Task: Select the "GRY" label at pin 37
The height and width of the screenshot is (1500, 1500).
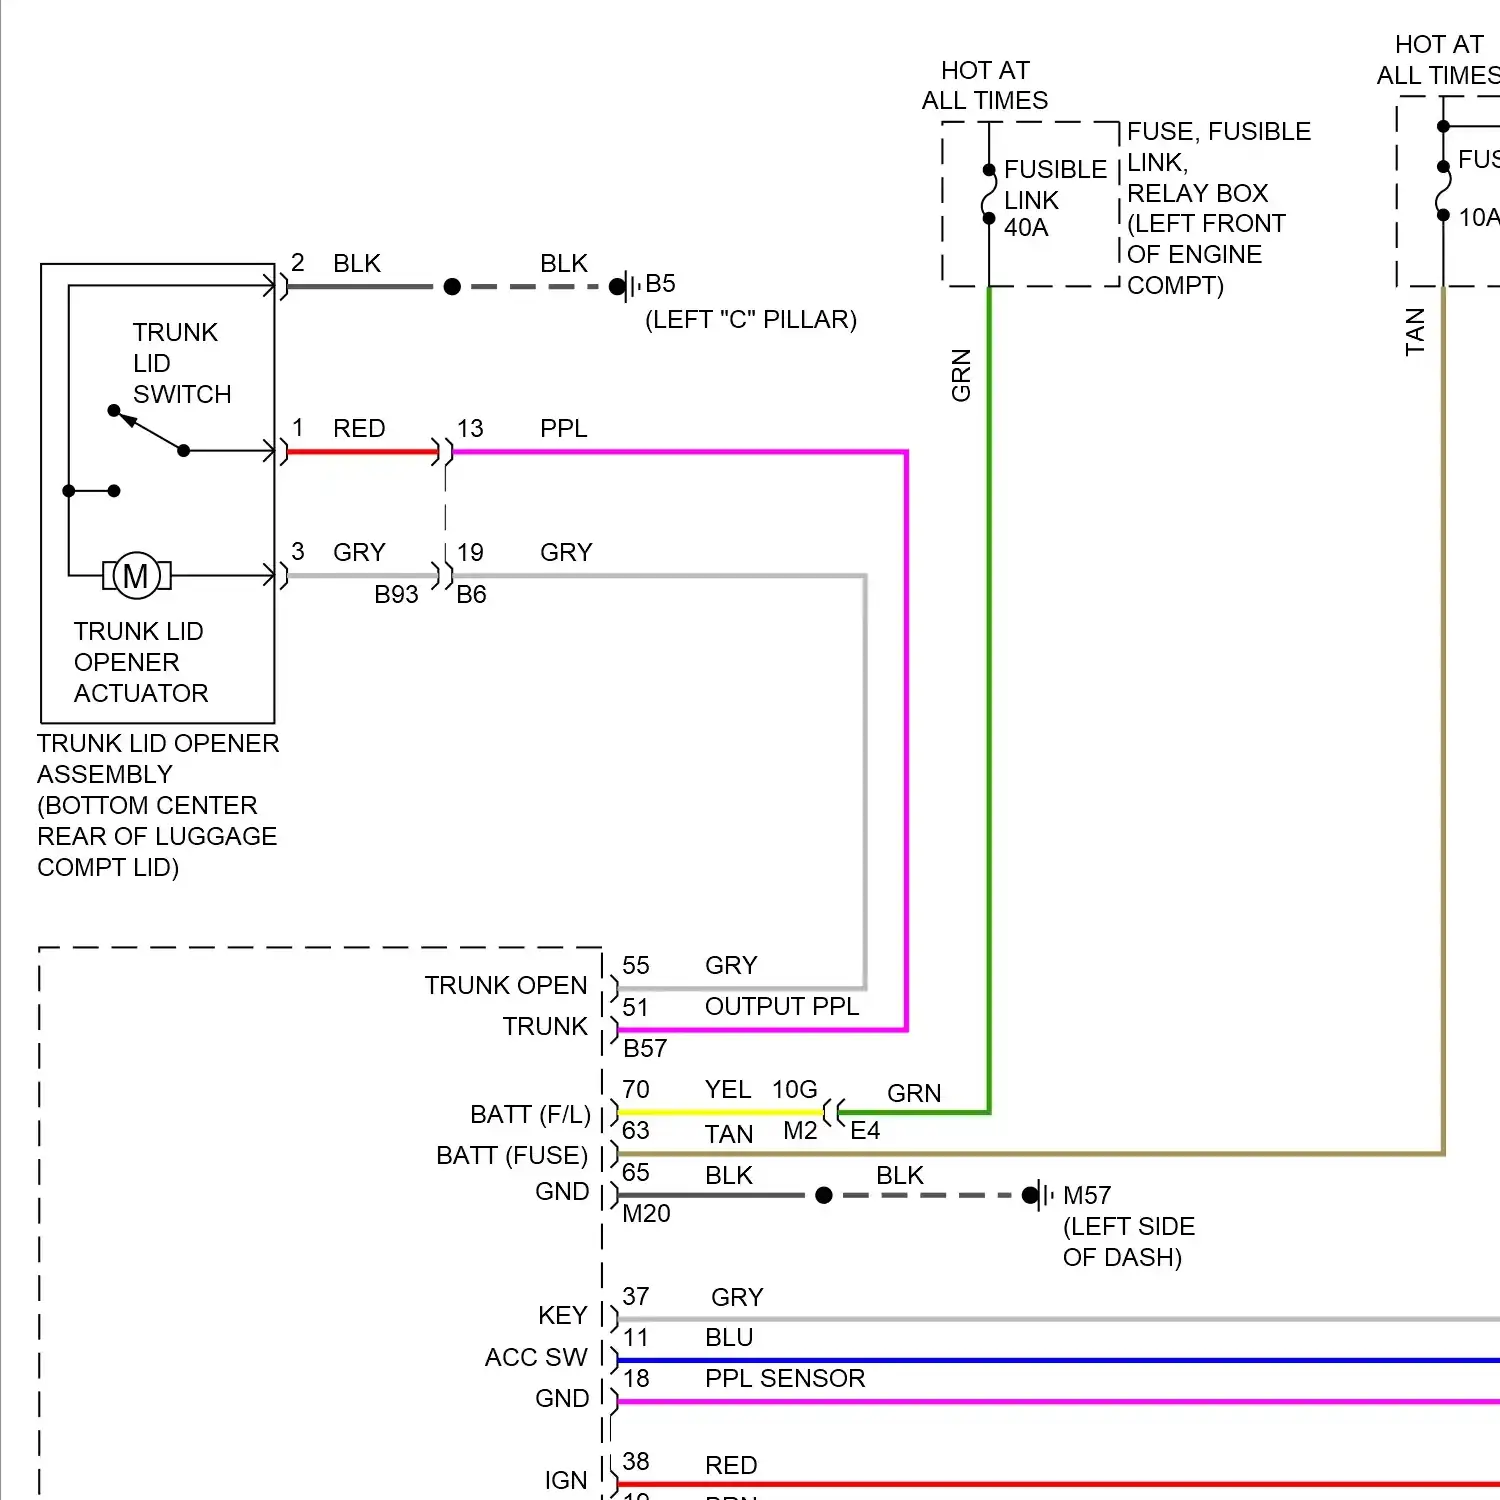Action: pos(738,1298)
